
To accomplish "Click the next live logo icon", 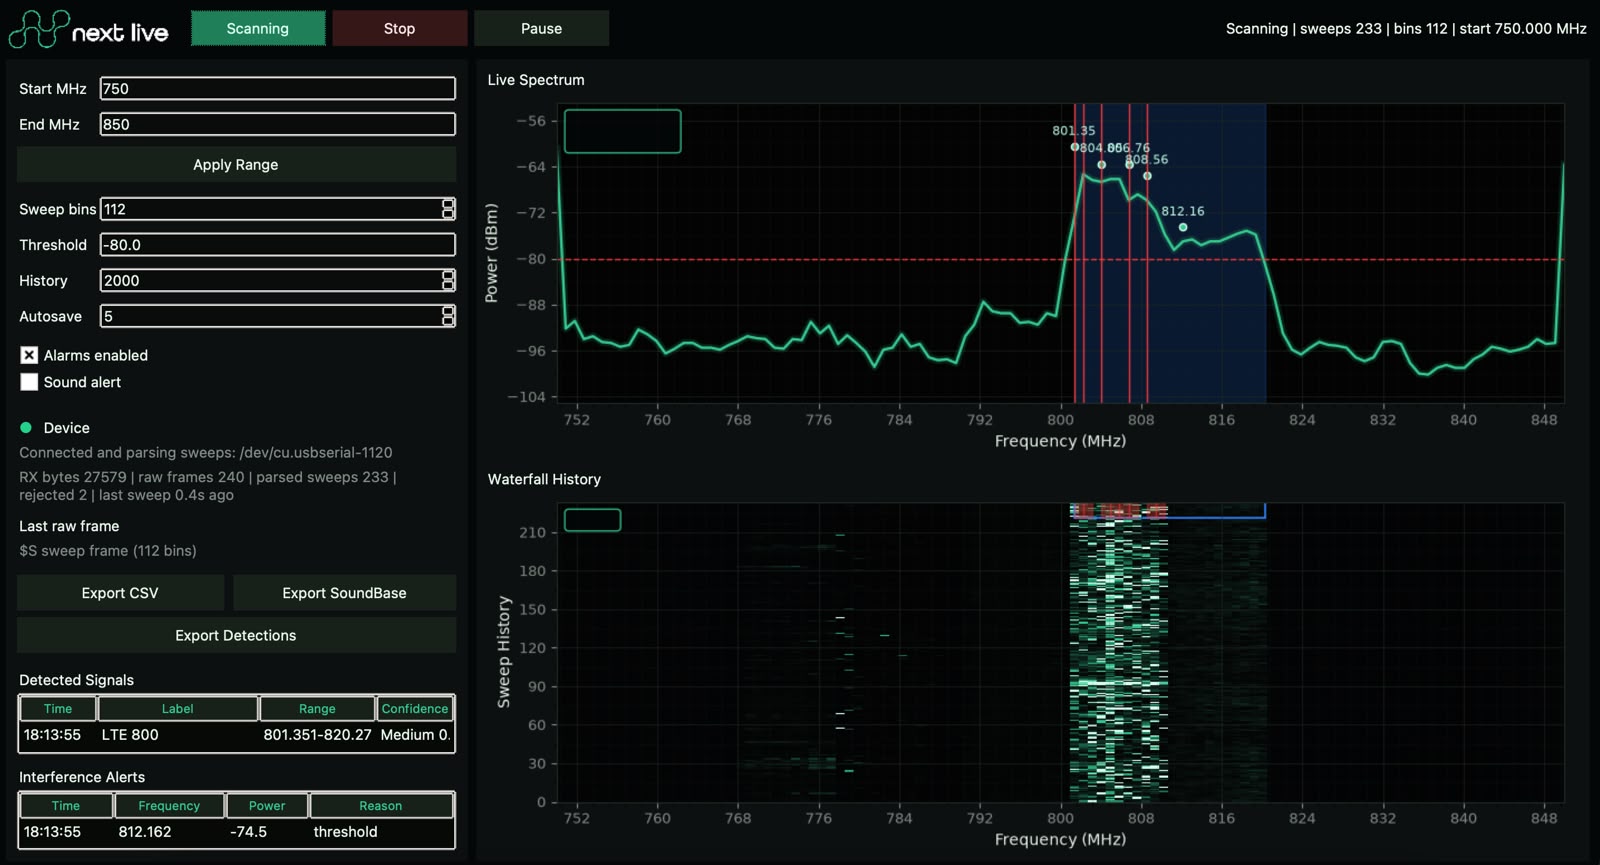I will (x=39, y=29).
